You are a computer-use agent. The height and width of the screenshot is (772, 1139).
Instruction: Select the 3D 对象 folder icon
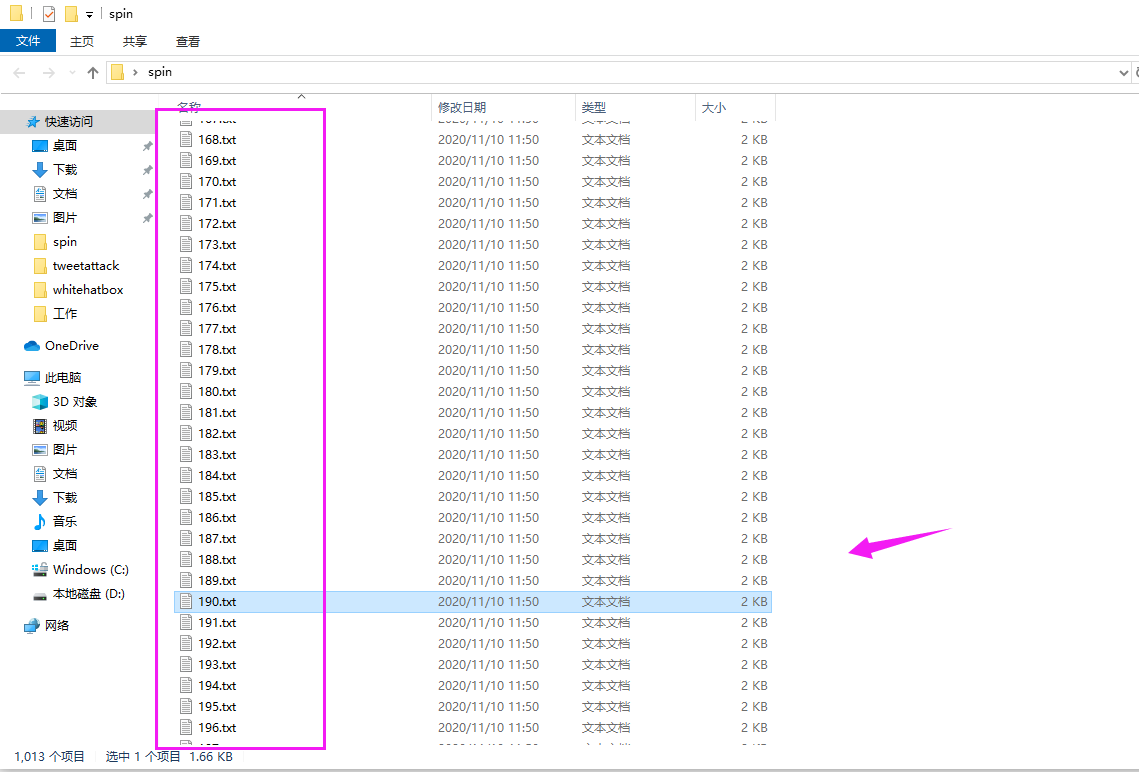[x=40, y=402]
